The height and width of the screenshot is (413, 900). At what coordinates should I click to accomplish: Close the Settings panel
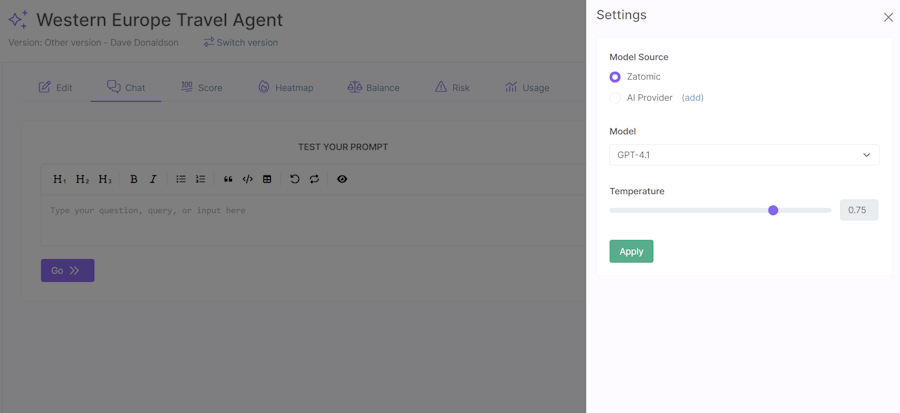(x=888, y=17)
